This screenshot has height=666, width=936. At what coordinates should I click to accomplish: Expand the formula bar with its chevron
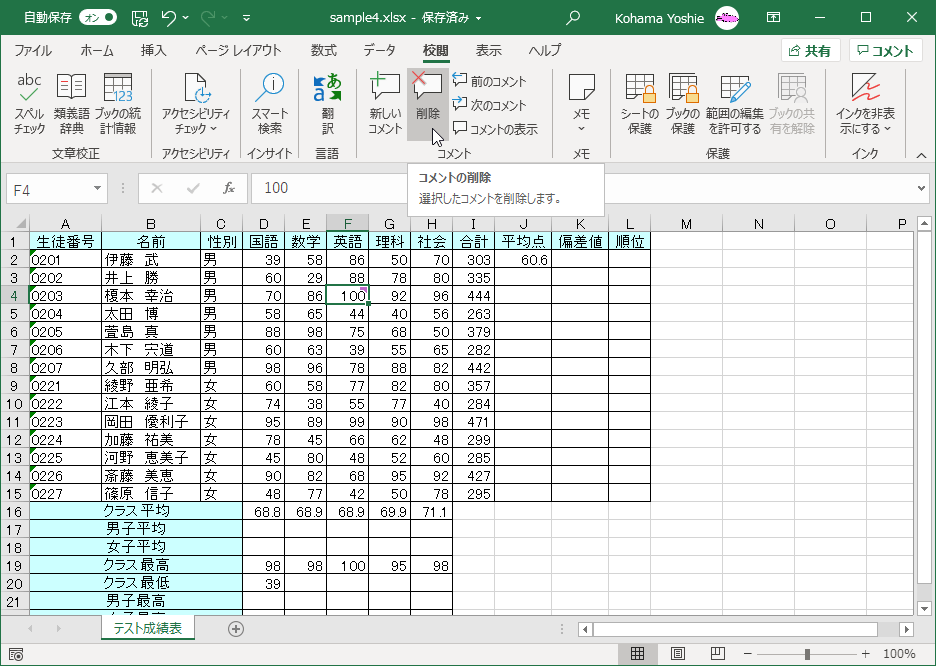pyautogui.click(x=921, y=187)
